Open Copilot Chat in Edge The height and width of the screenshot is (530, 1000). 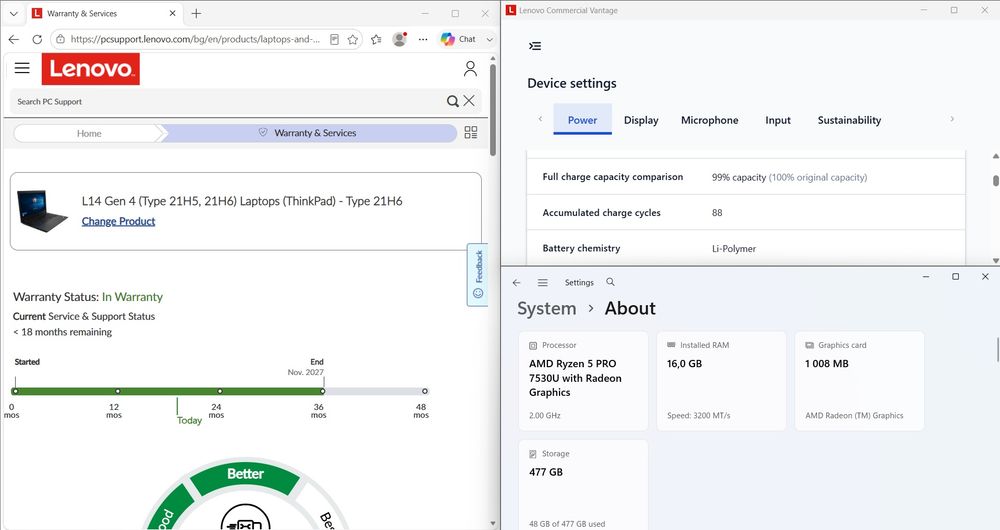[x=458, y=39]
